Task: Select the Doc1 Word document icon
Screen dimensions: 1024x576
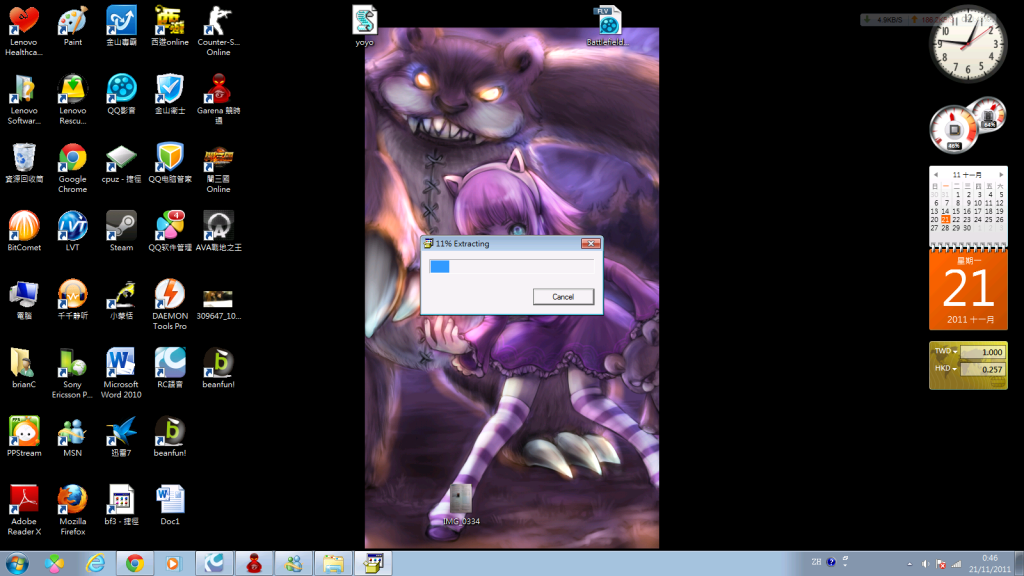Action: pos(170,505)
